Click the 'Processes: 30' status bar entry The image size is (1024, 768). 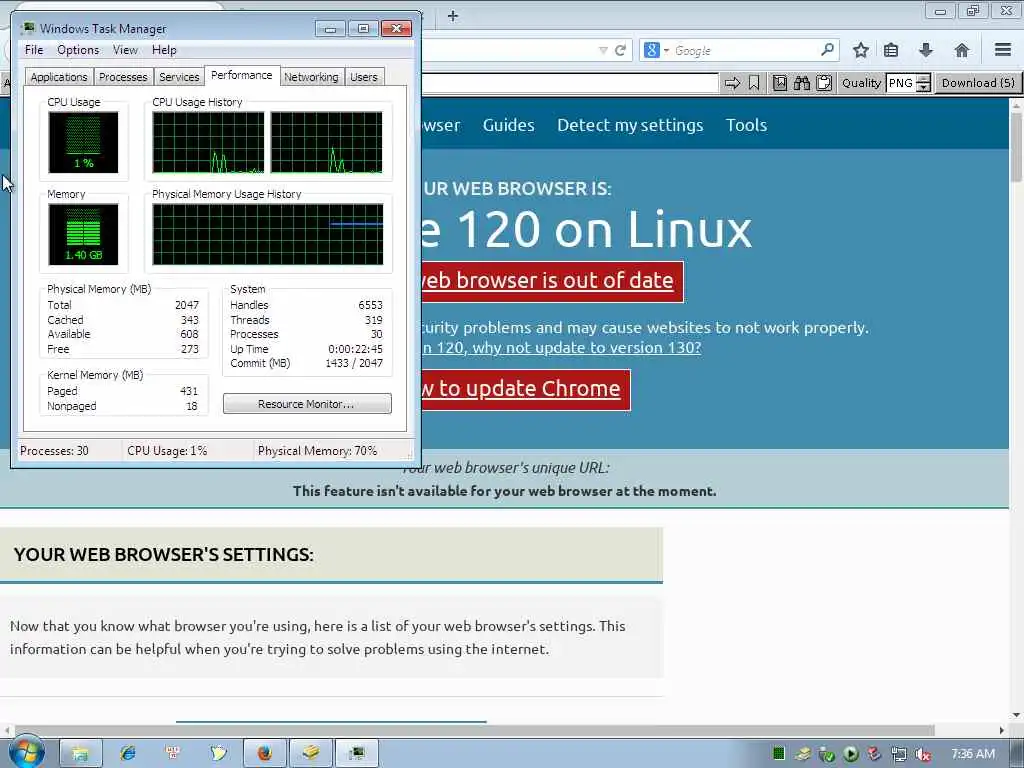(54, 451)
